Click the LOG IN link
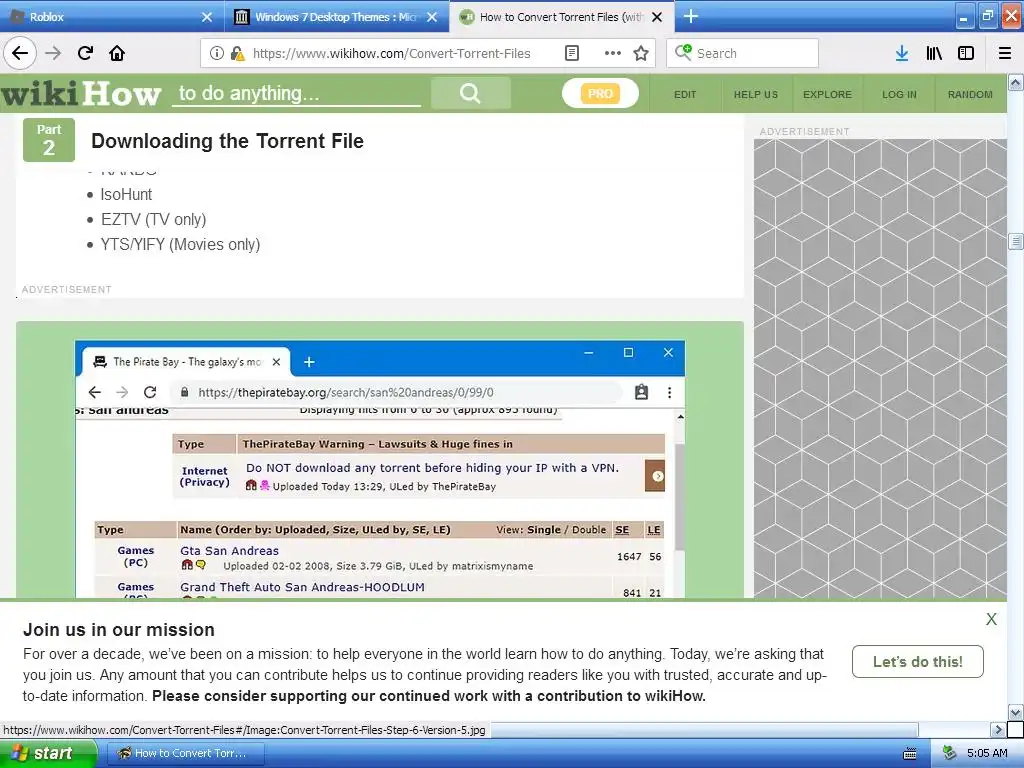 click(899, 94)
